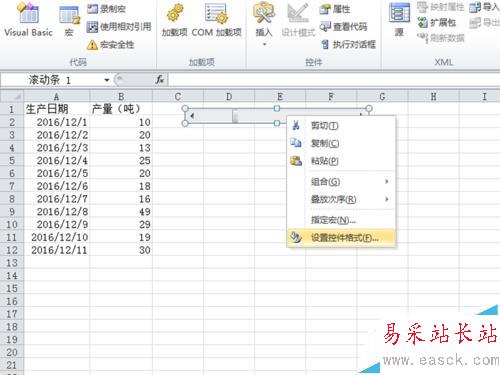Select column H header
Screen dimensions: 500x375
click(x=433, y=97)
